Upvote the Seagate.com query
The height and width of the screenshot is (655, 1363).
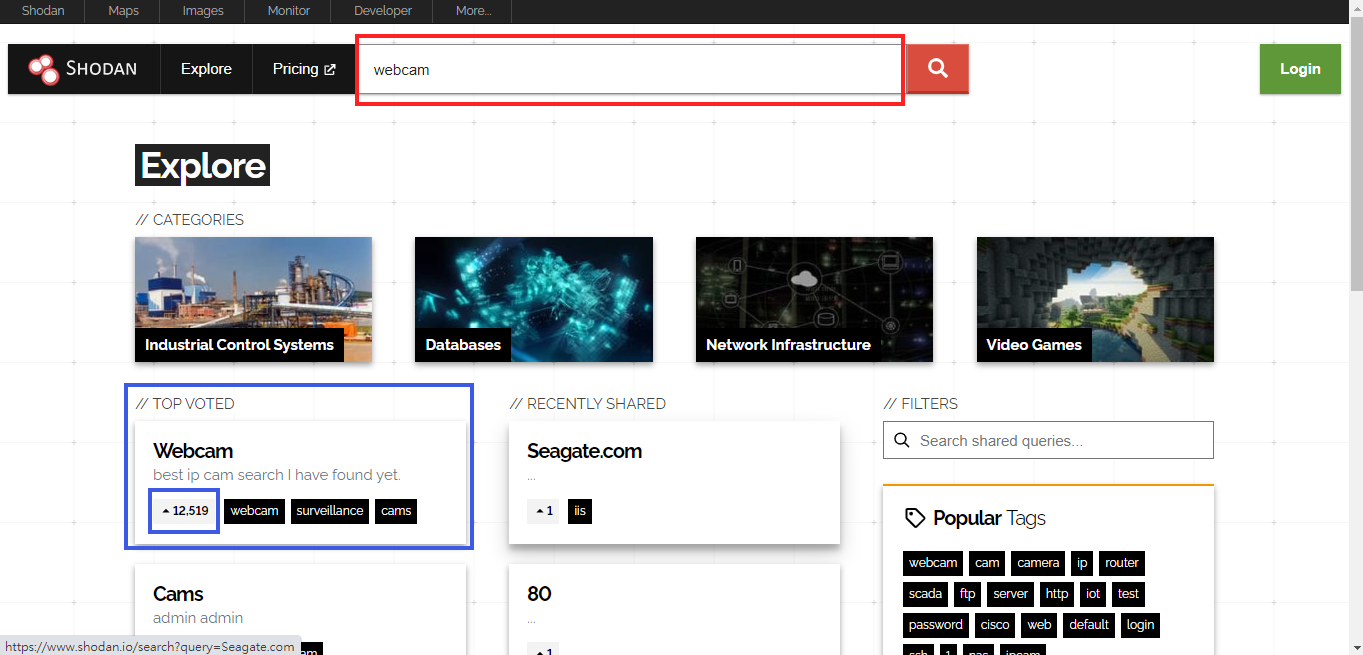pyautogui.click(x=543, y=511)
